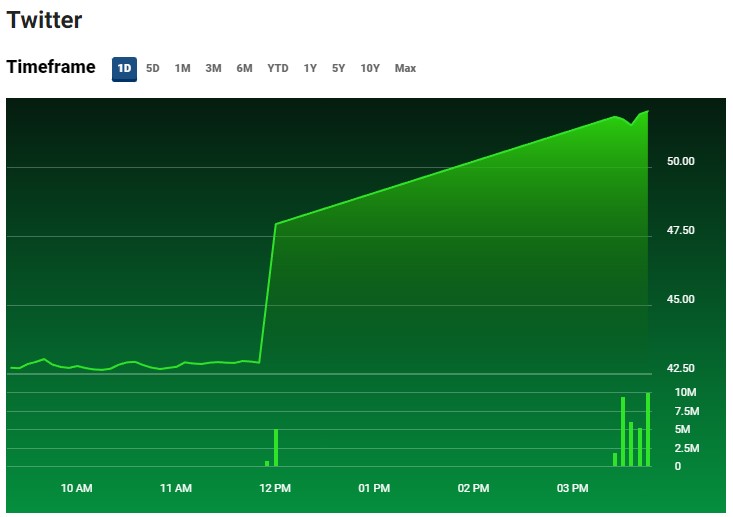Click the 12 PM time label
Image resolution: width=733 pixels, height=517 pixels.
pyautogui.click(x=275, y=488)
